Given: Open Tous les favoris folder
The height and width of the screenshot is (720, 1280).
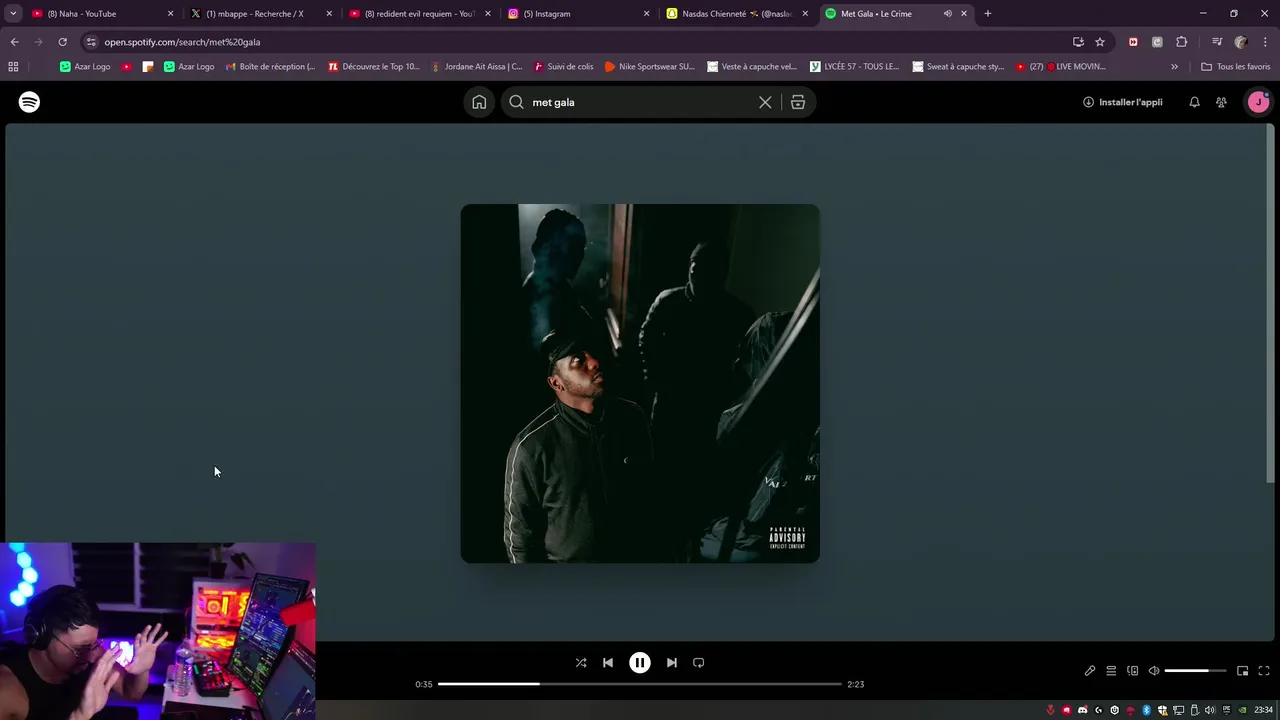Looking at the screenshot, I should tap(1236, 67).
